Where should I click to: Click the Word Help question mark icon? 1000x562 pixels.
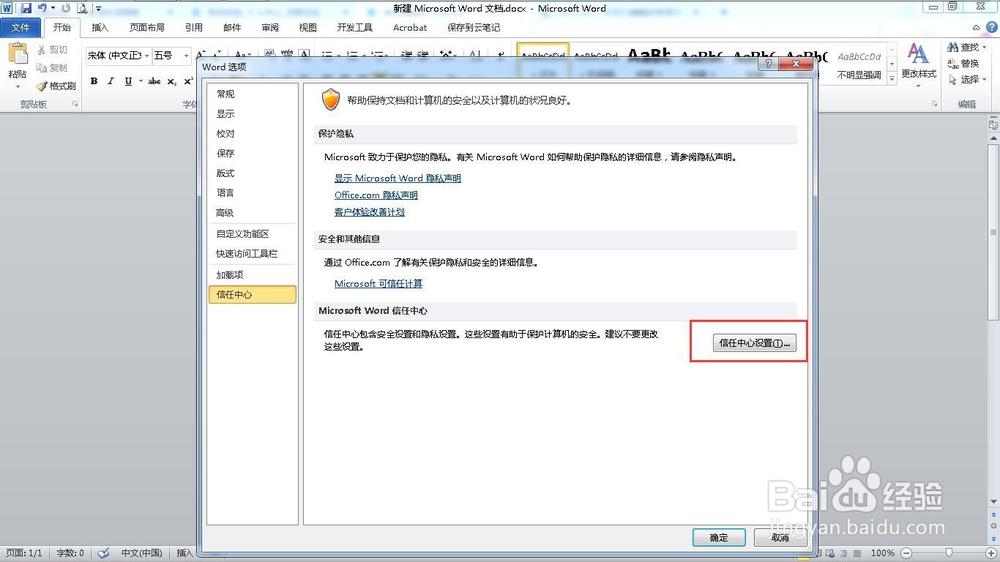tap(992, 27)
